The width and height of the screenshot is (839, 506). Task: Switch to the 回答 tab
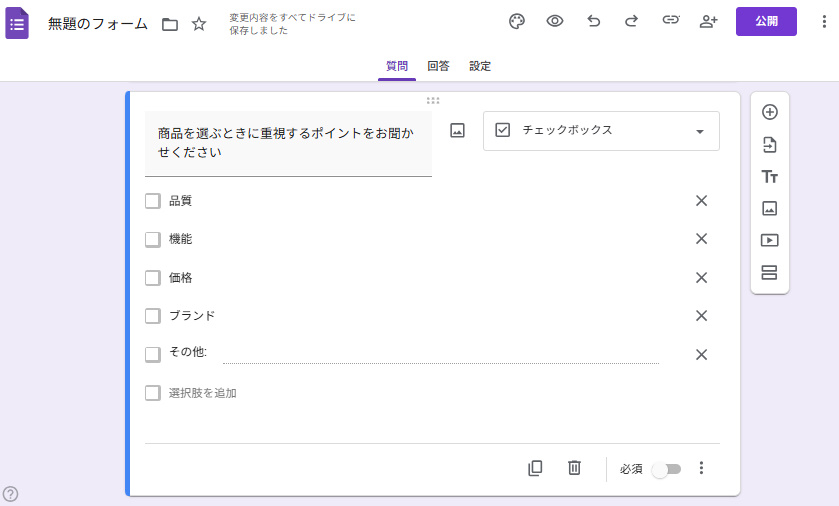click(x=438, y=66)
